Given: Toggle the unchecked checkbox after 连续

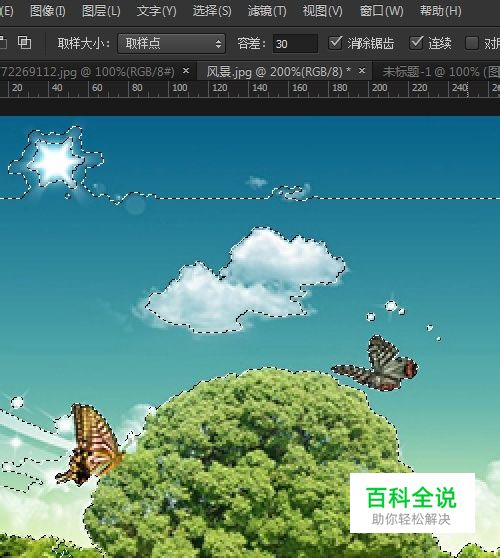Looking at the screenshot, I should tap(472, 43).
